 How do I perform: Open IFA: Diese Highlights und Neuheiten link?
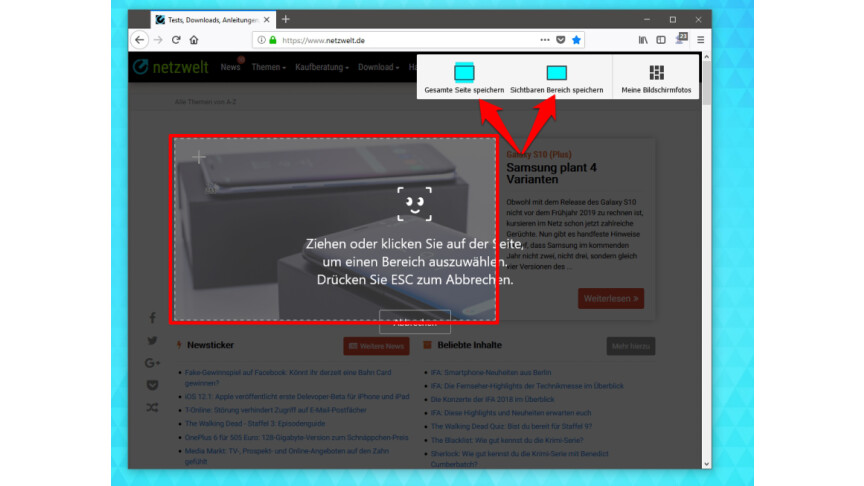tap(510, 412)
